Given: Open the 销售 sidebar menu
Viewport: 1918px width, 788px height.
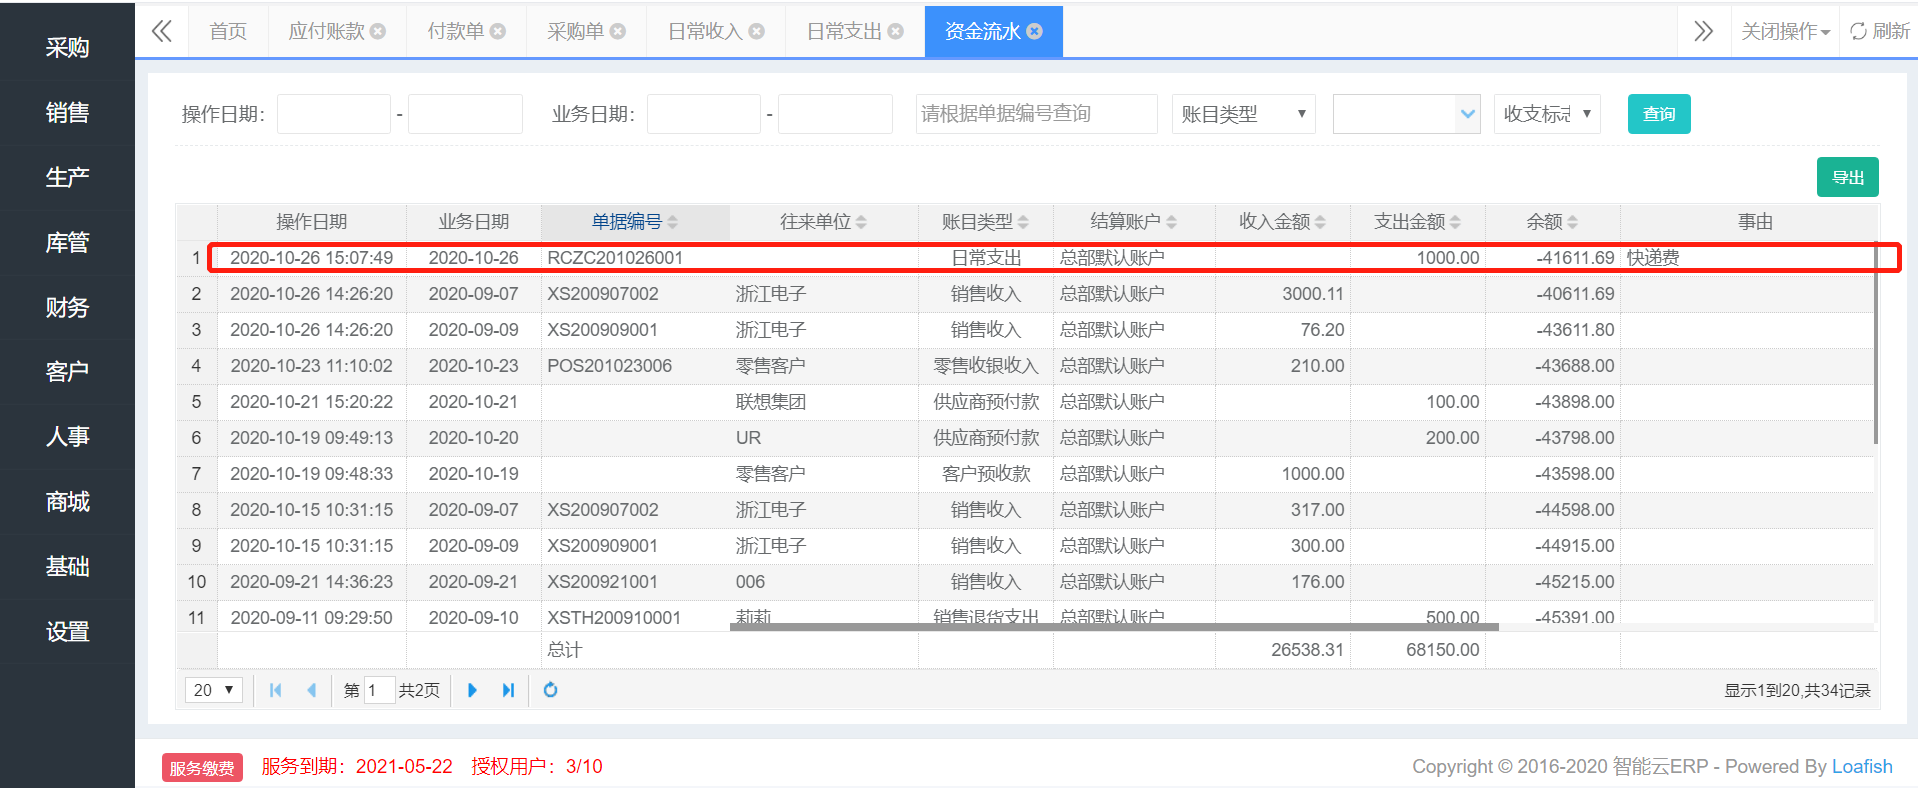Looking at the screenshot, I should (67, 113).
